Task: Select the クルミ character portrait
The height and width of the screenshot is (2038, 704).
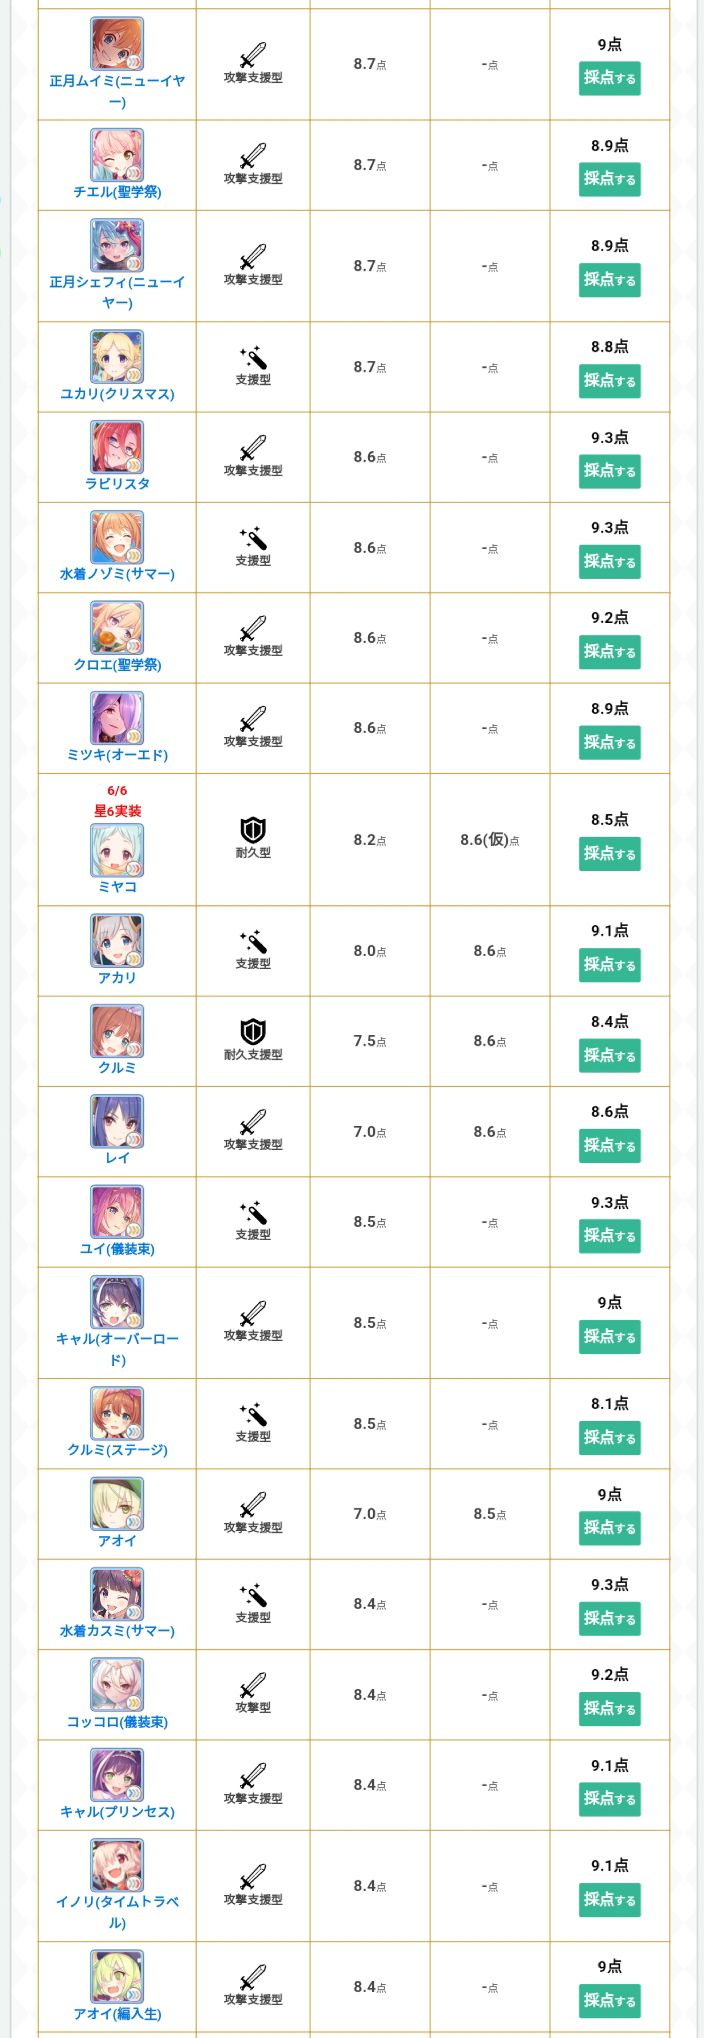Action: pyautogui.click(x=117, y=1031)
